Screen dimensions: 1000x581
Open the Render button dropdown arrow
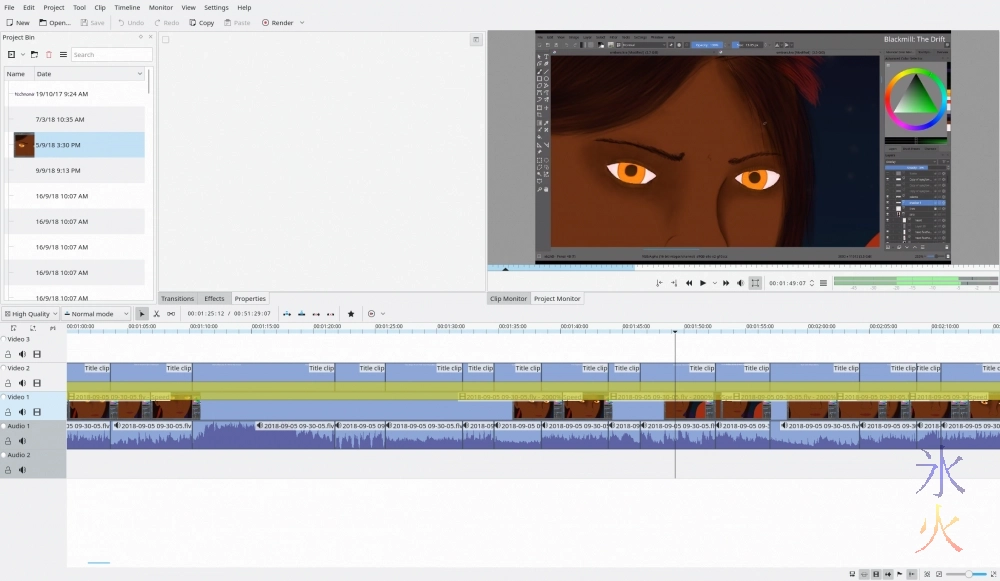[302, 23]
